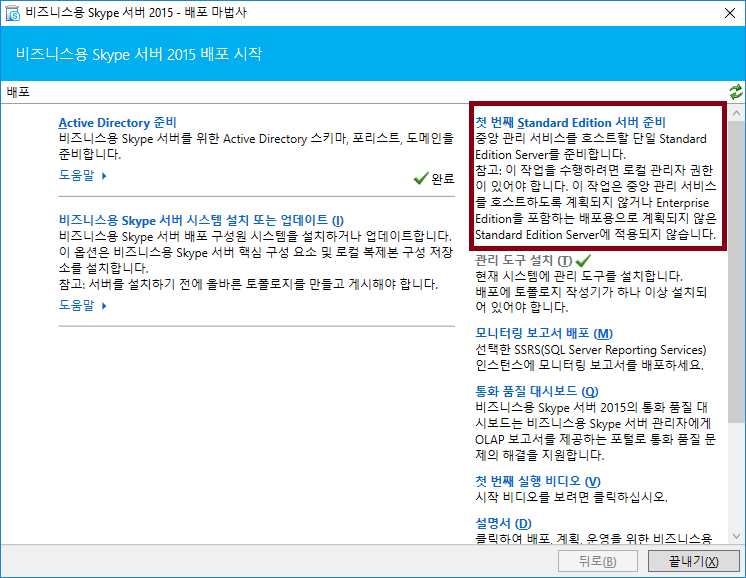Click the green refresh arrows icon
The width and height of the screenshot is (746, 578).
(x=736, y=92)
